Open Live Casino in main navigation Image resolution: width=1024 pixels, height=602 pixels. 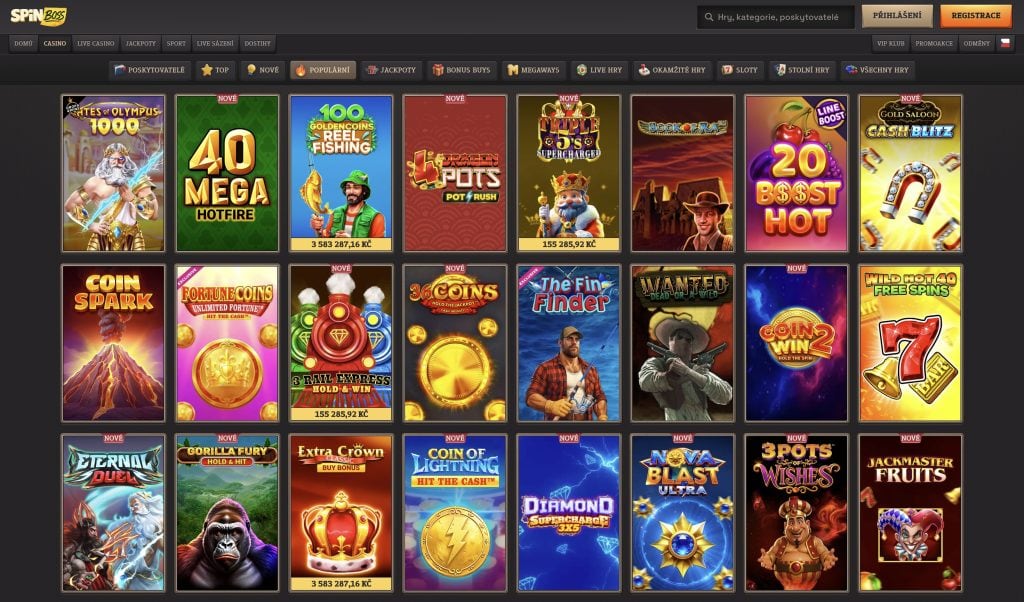click(x=96, y=44)
